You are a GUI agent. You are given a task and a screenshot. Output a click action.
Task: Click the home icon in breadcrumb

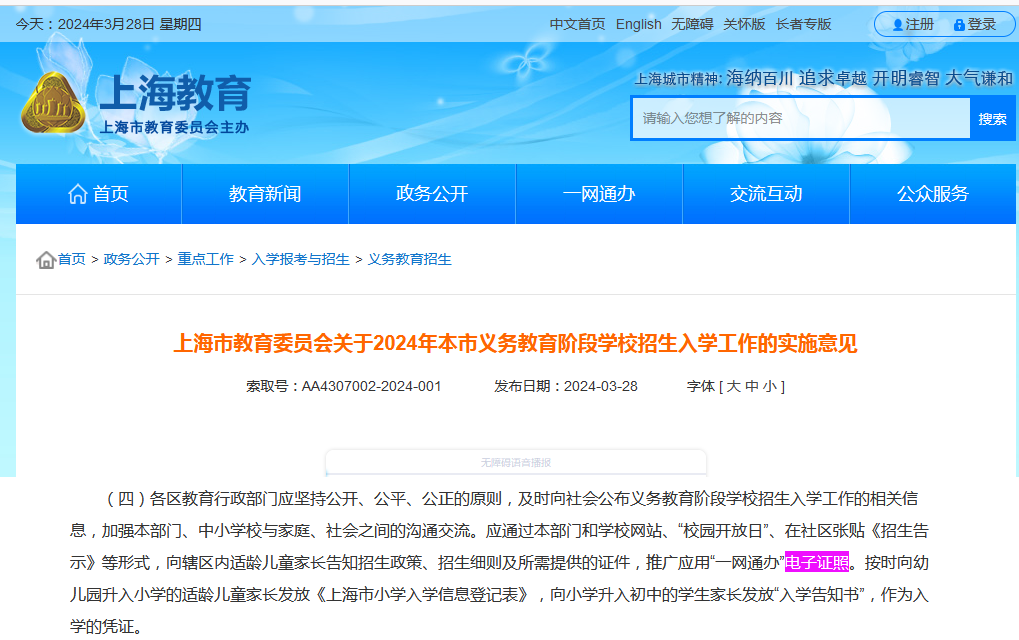tap(46, 260)
